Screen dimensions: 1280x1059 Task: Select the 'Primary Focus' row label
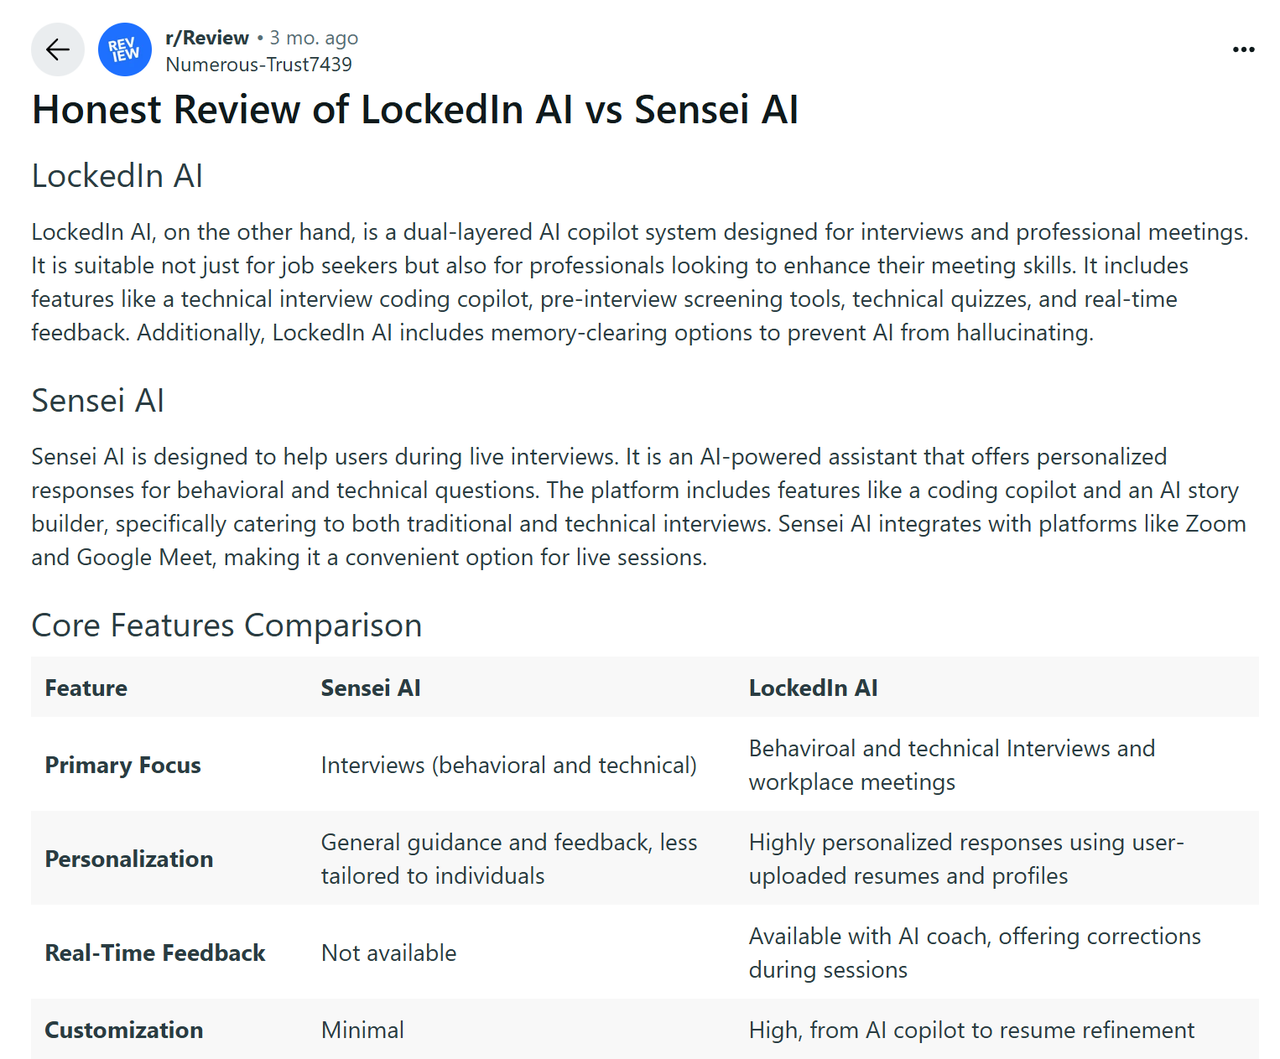123,765
